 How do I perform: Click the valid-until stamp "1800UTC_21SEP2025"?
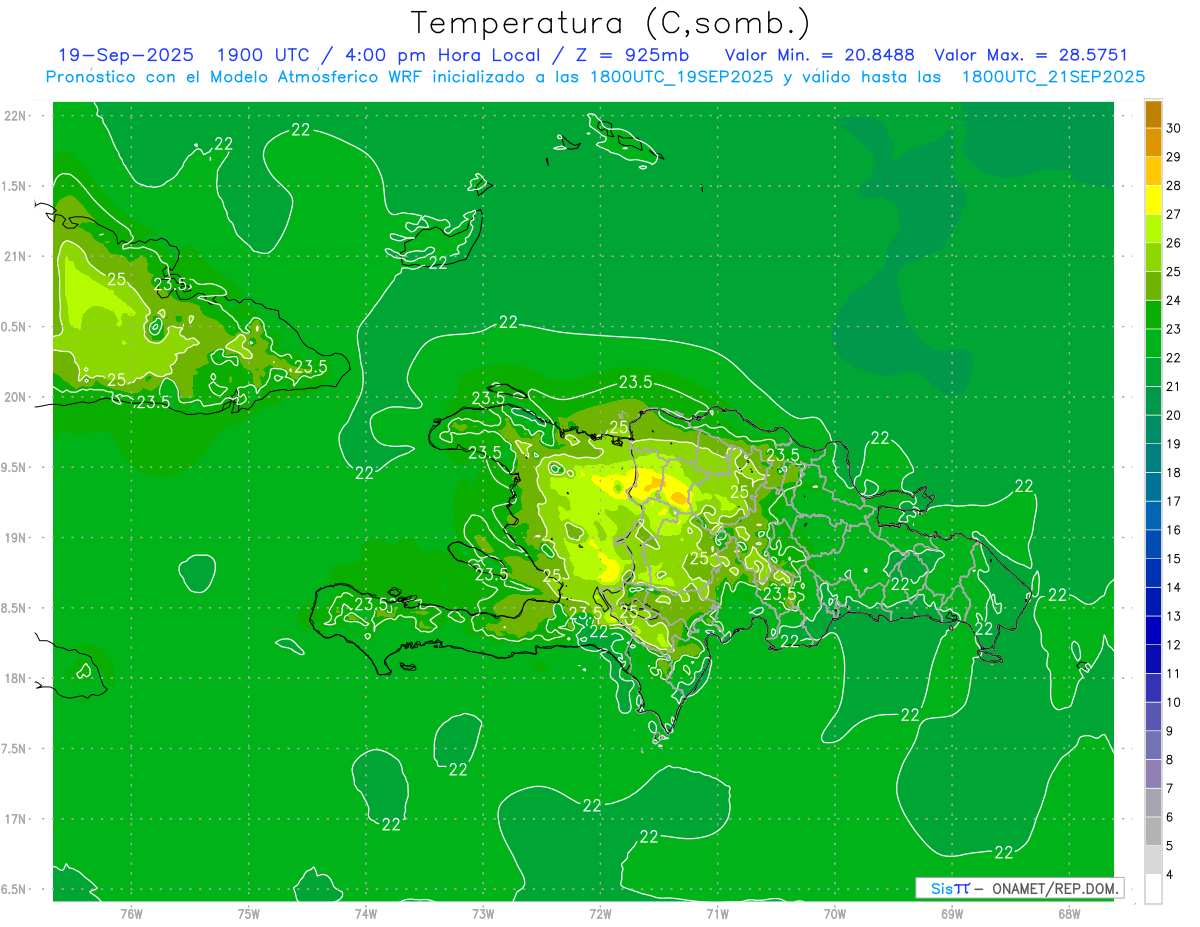(x=1054, y=77)
